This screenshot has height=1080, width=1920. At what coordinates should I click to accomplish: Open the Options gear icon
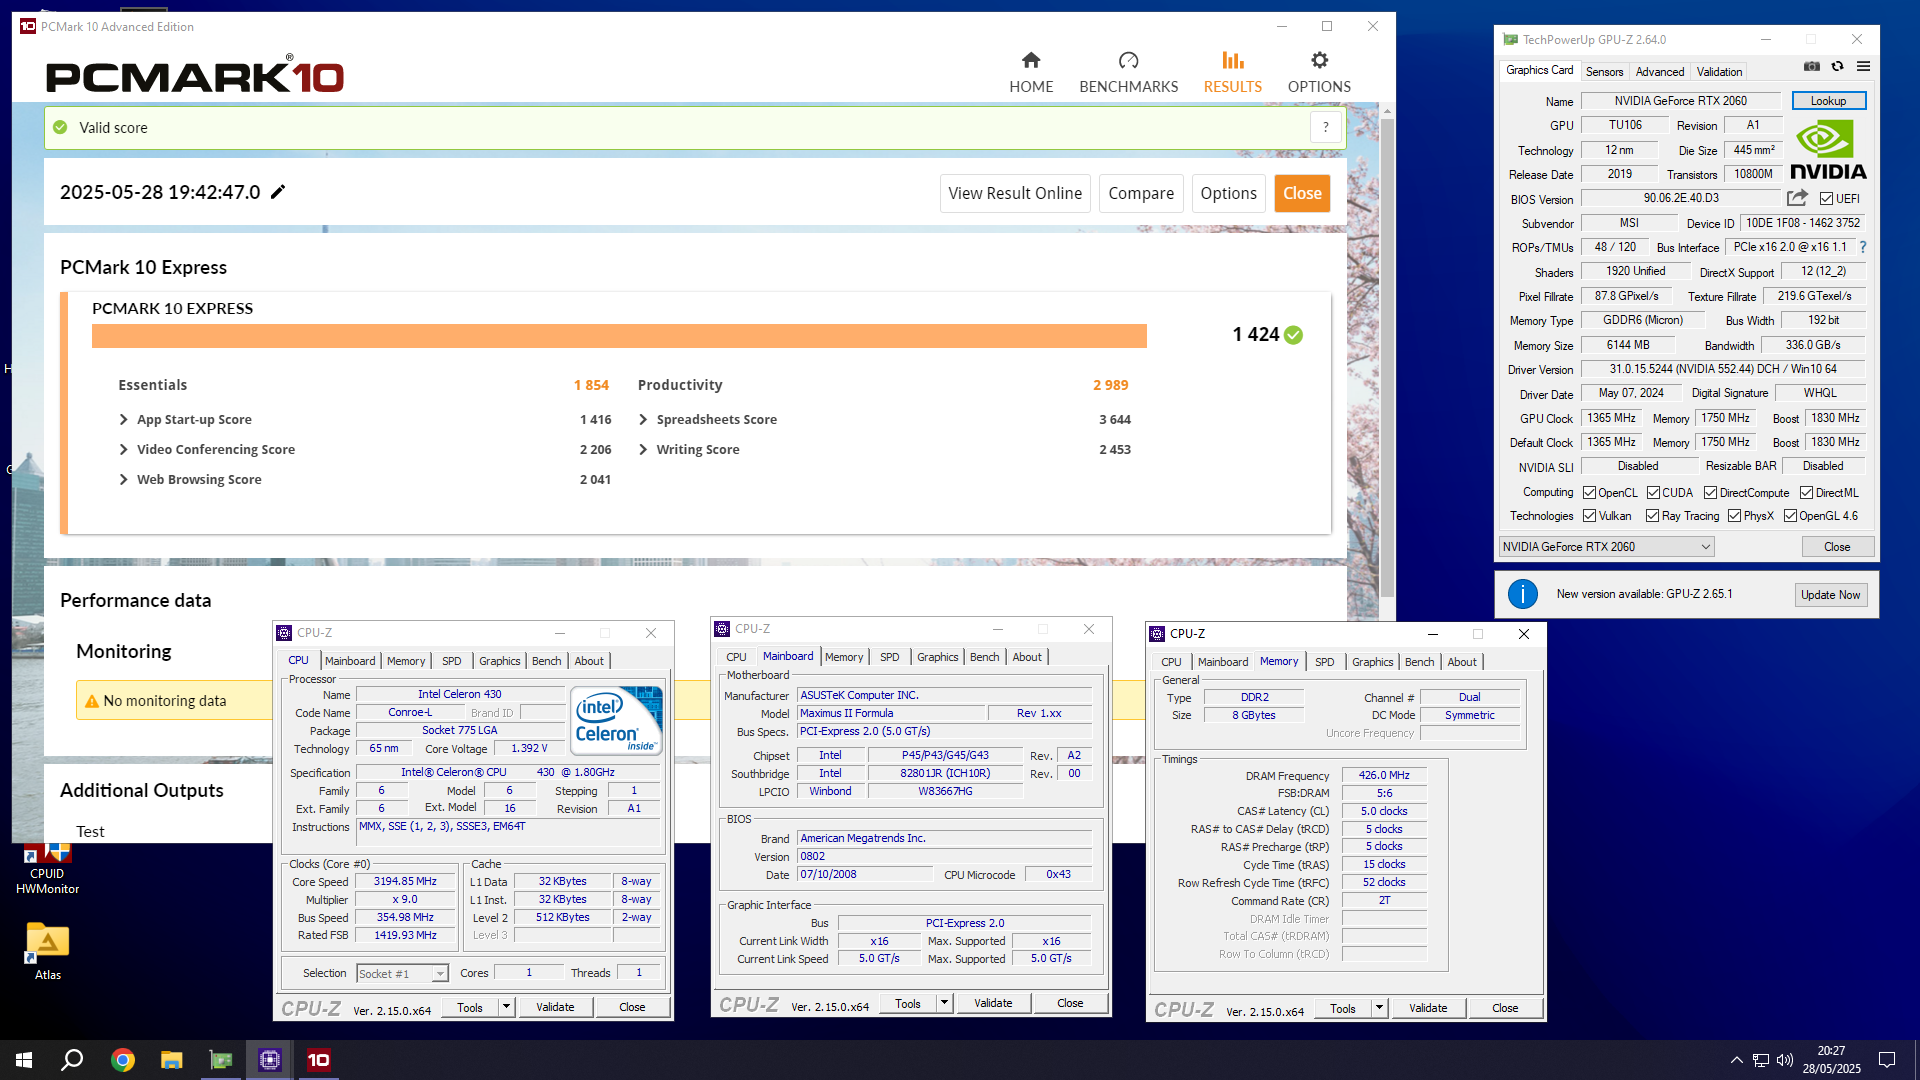1319,60
